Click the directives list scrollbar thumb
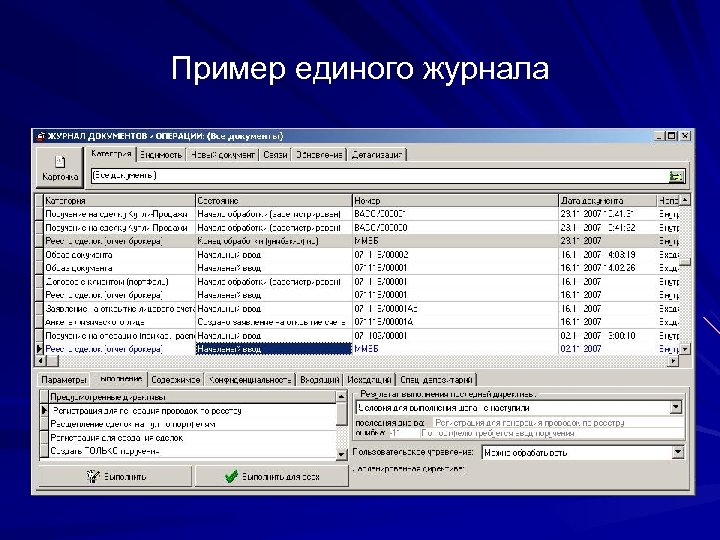Viewport: 720px width, 540px height. [x=341, y=413]
